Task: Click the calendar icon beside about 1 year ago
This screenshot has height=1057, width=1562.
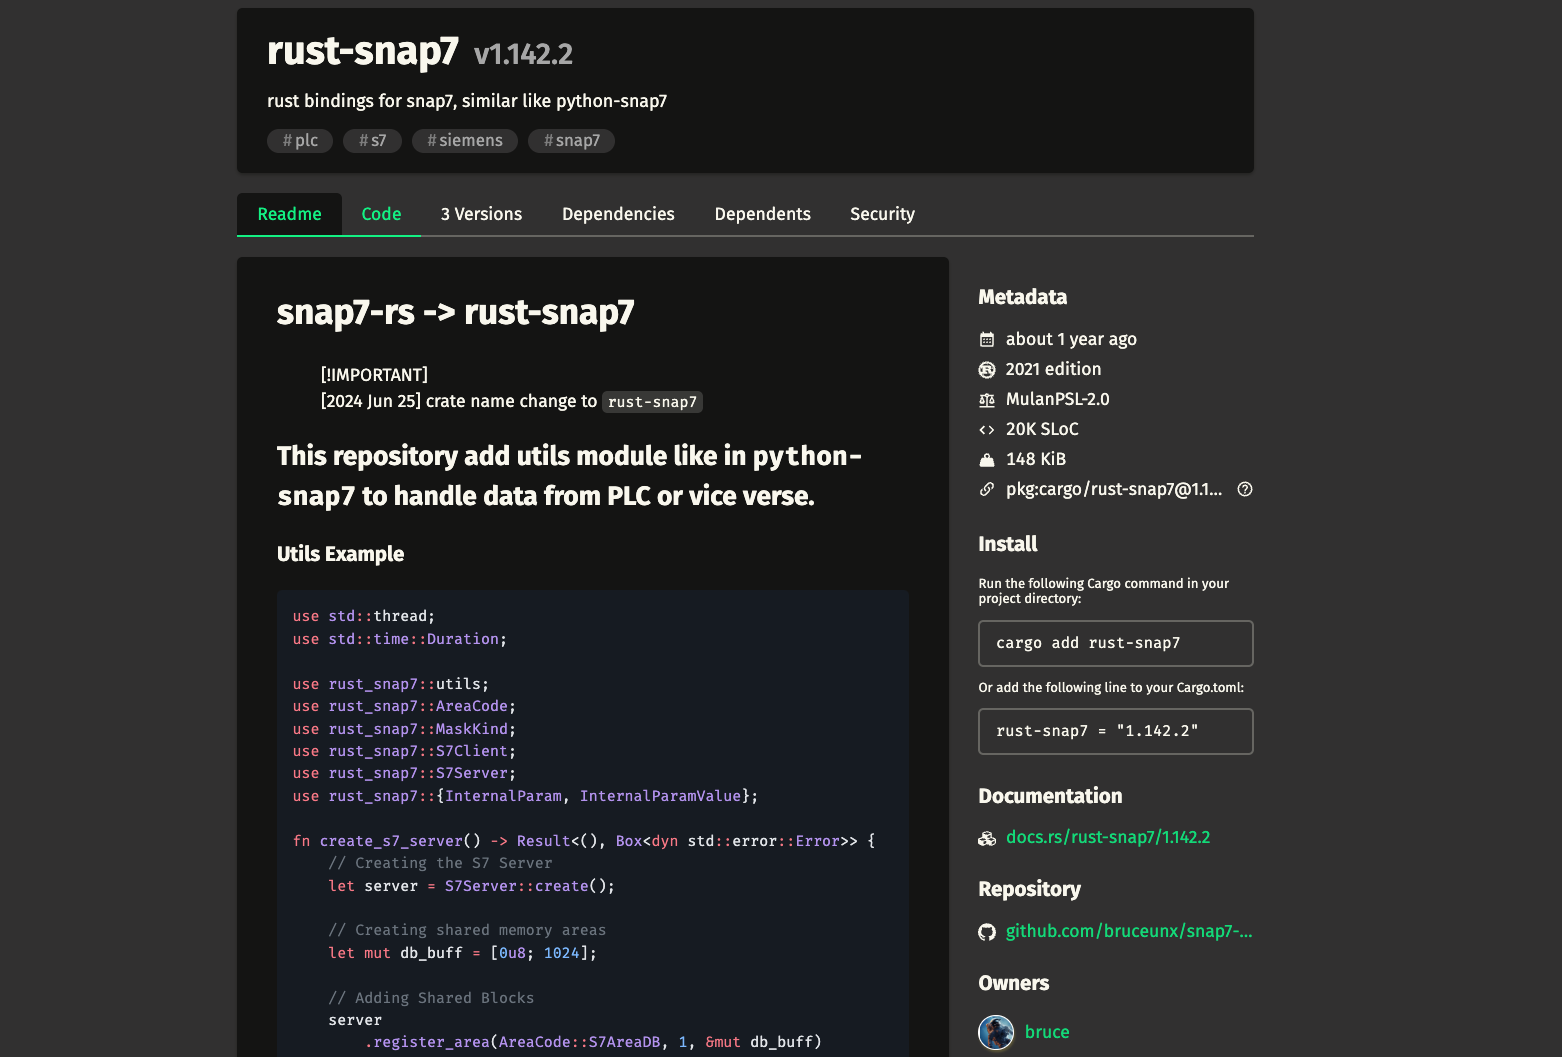Action: coord(987,340)
